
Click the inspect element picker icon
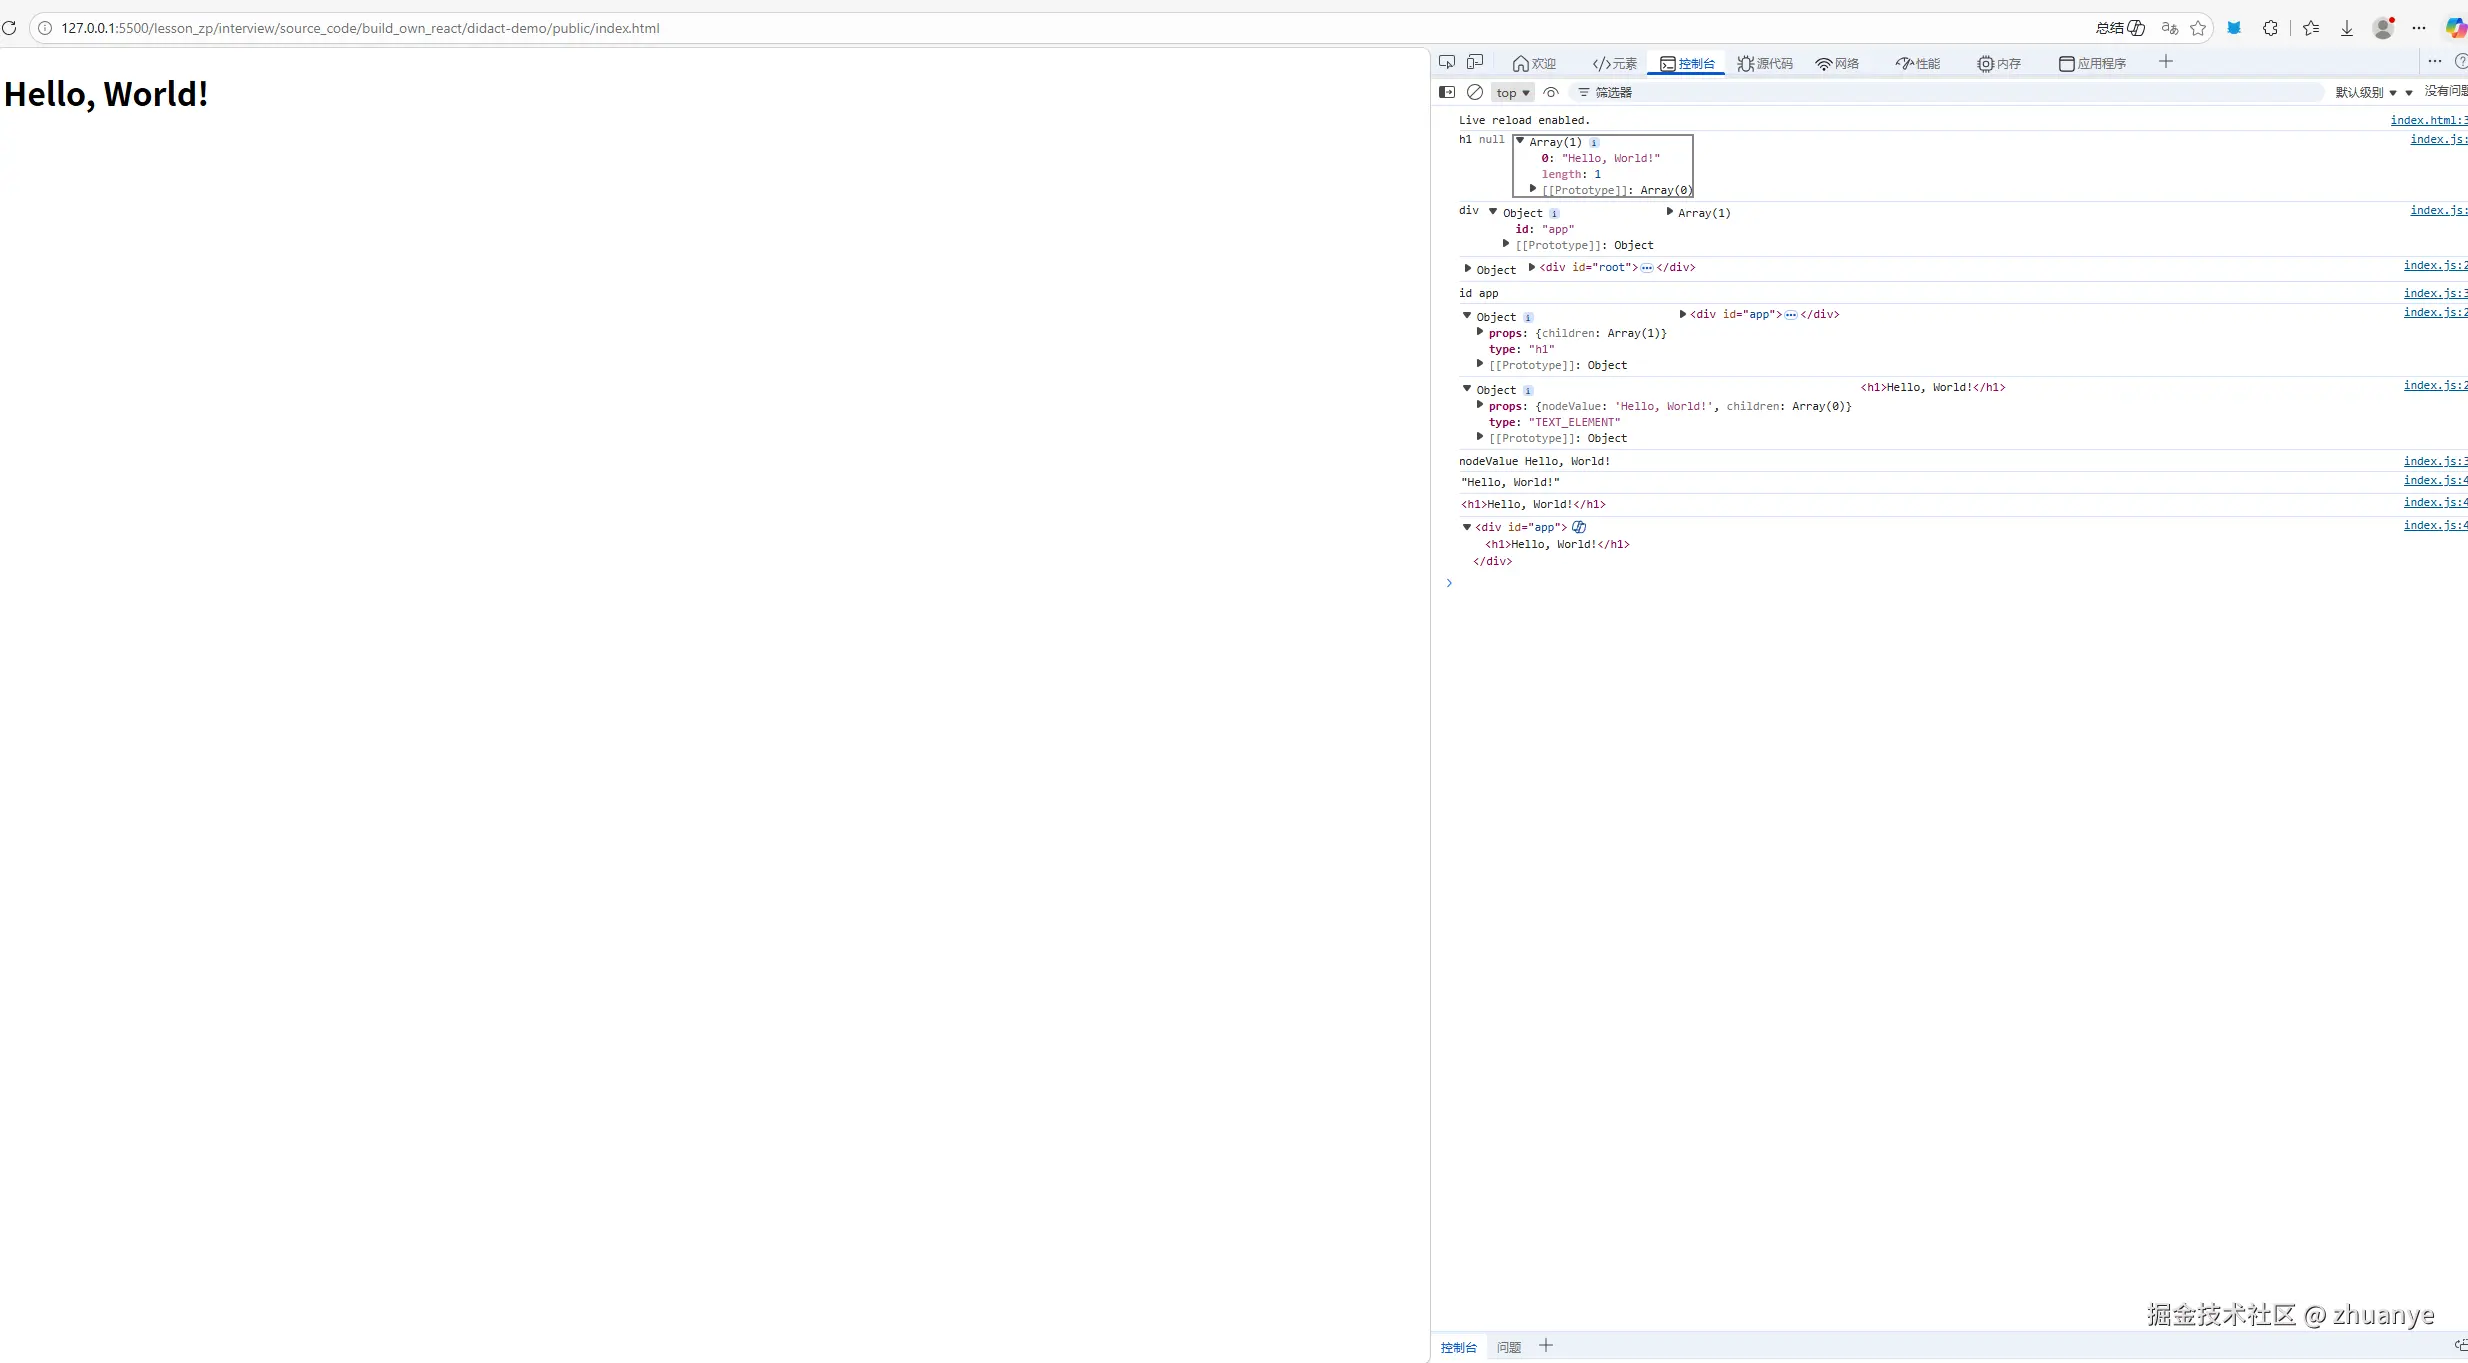point(1446,62)
